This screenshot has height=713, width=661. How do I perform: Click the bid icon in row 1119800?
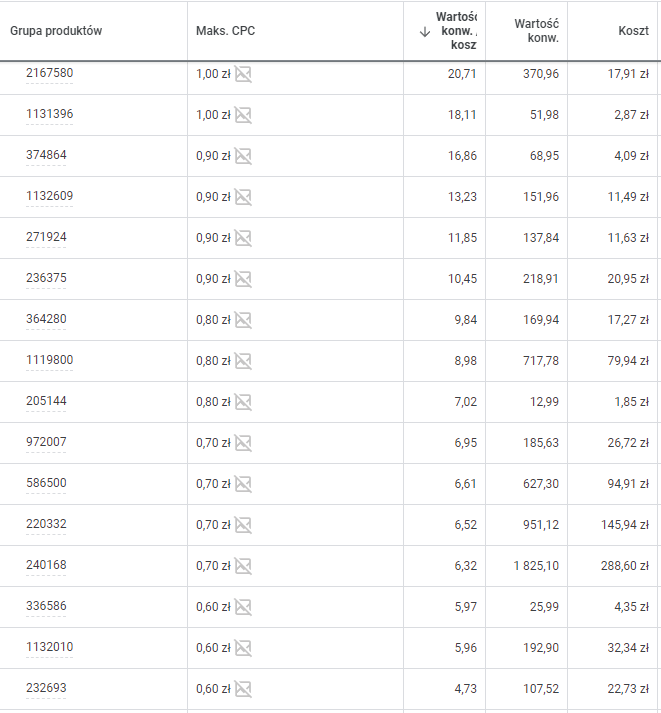[243, 361]
